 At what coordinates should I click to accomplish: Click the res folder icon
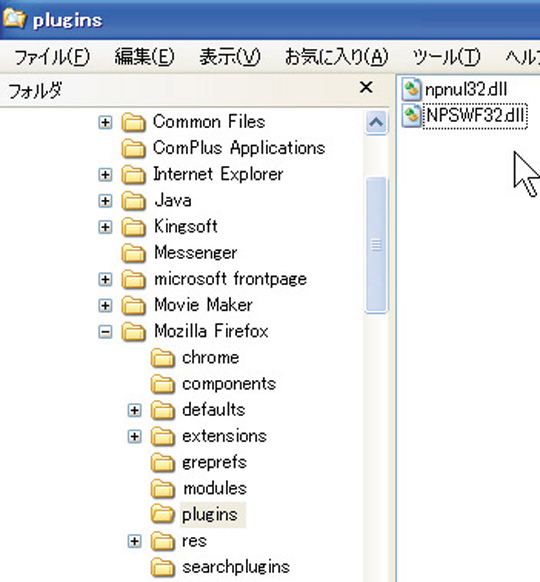coord(163,541)
